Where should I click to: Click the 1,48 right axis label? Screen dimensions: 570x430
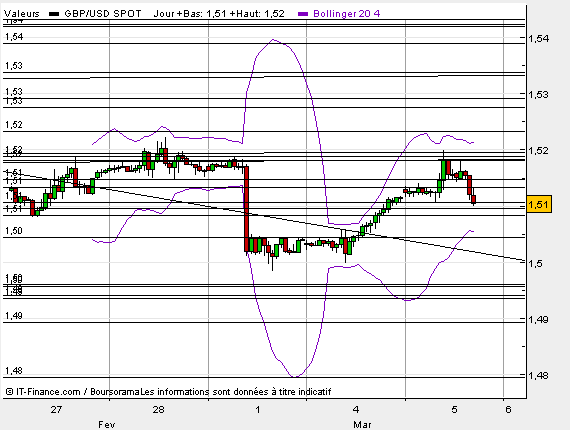click(x=538, y=375)
